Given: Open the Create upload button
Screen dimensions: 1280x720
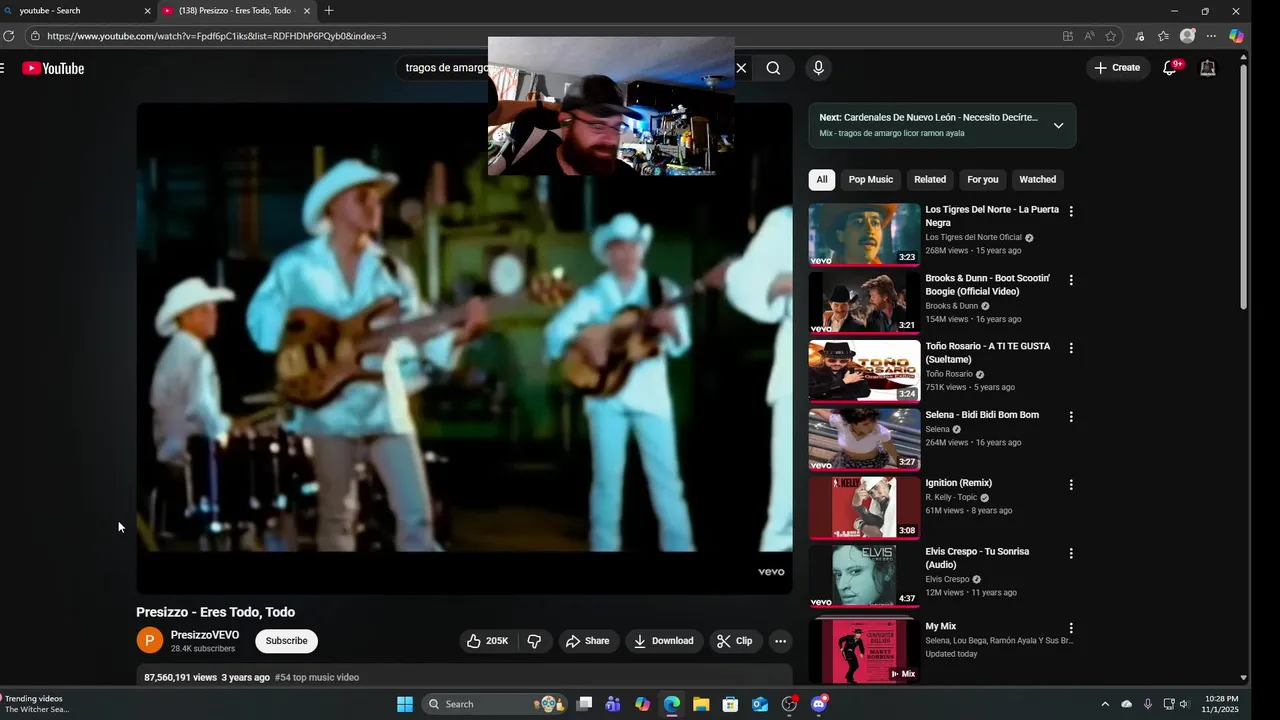Looking at the screenshot, I should 1116,68.
